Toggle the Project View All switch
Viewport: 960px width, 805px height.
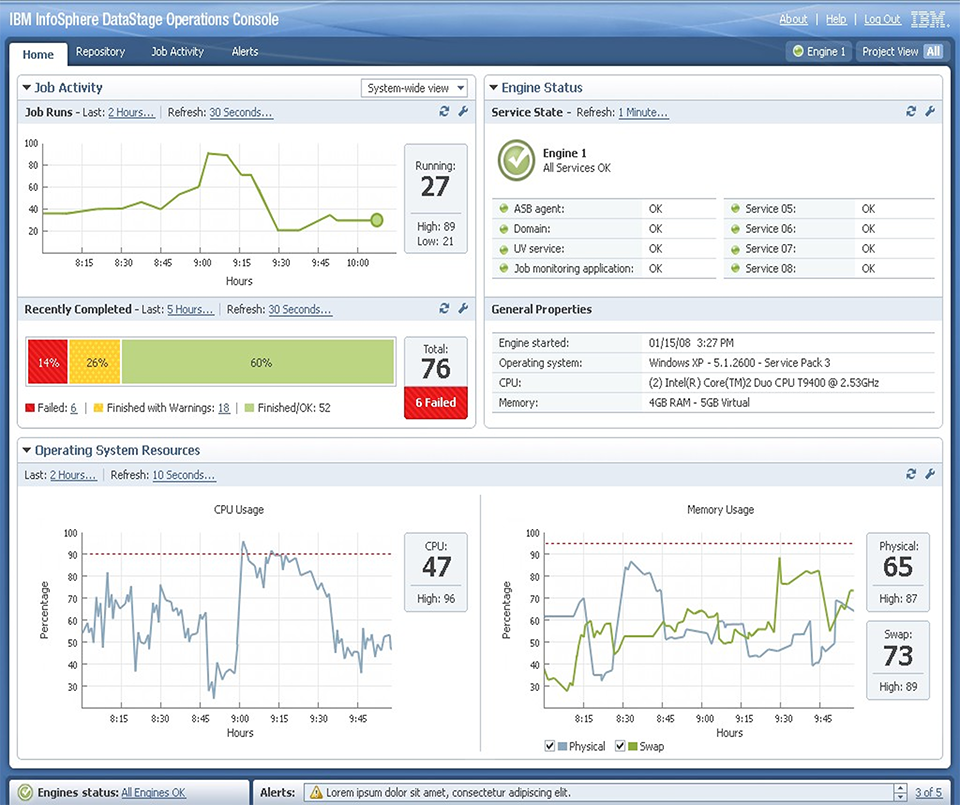(x=933, y=52)
